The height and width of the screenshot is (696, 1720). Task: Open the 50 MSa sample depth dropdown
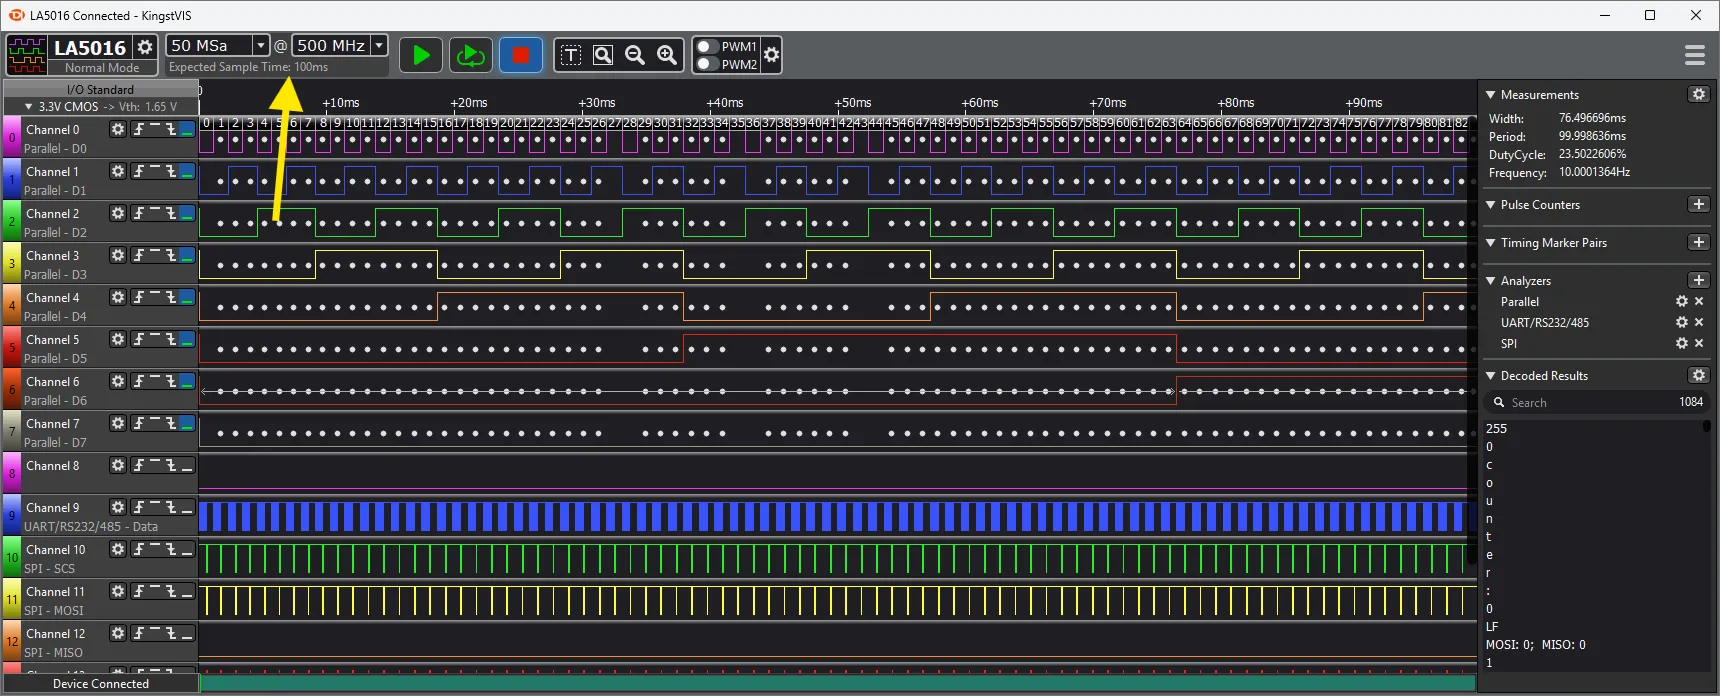[x=260, y=45]
